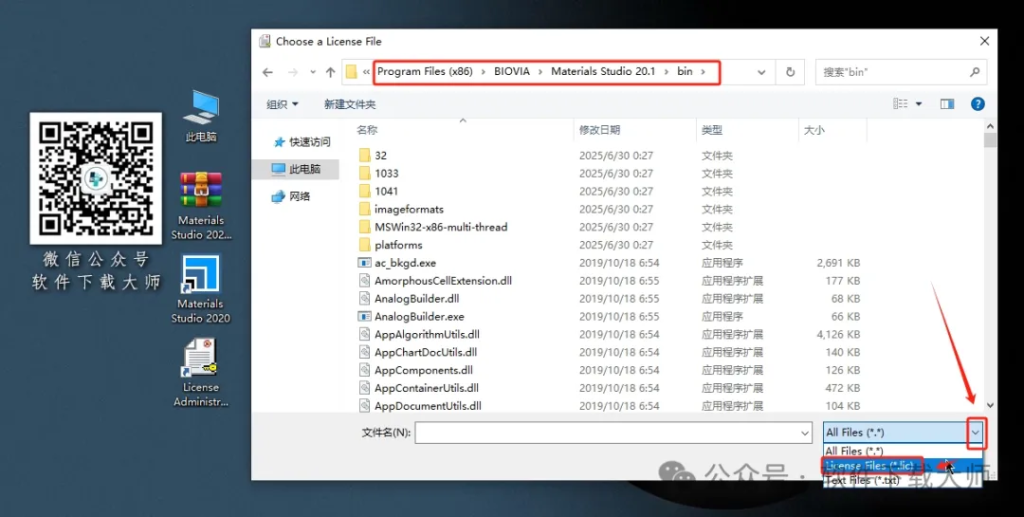The image size is (1024, 517).
Task: Sort by 大小 column header
Action: click(814, 130)
